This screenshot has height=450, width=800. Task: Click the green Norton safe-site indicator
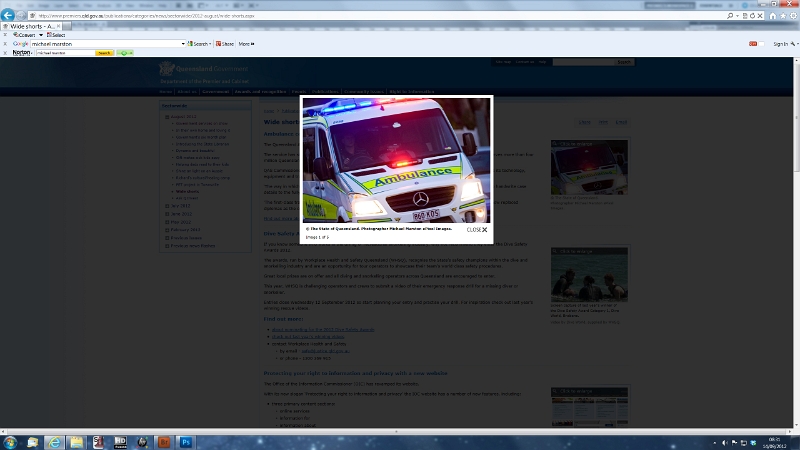tap(125, 53)
